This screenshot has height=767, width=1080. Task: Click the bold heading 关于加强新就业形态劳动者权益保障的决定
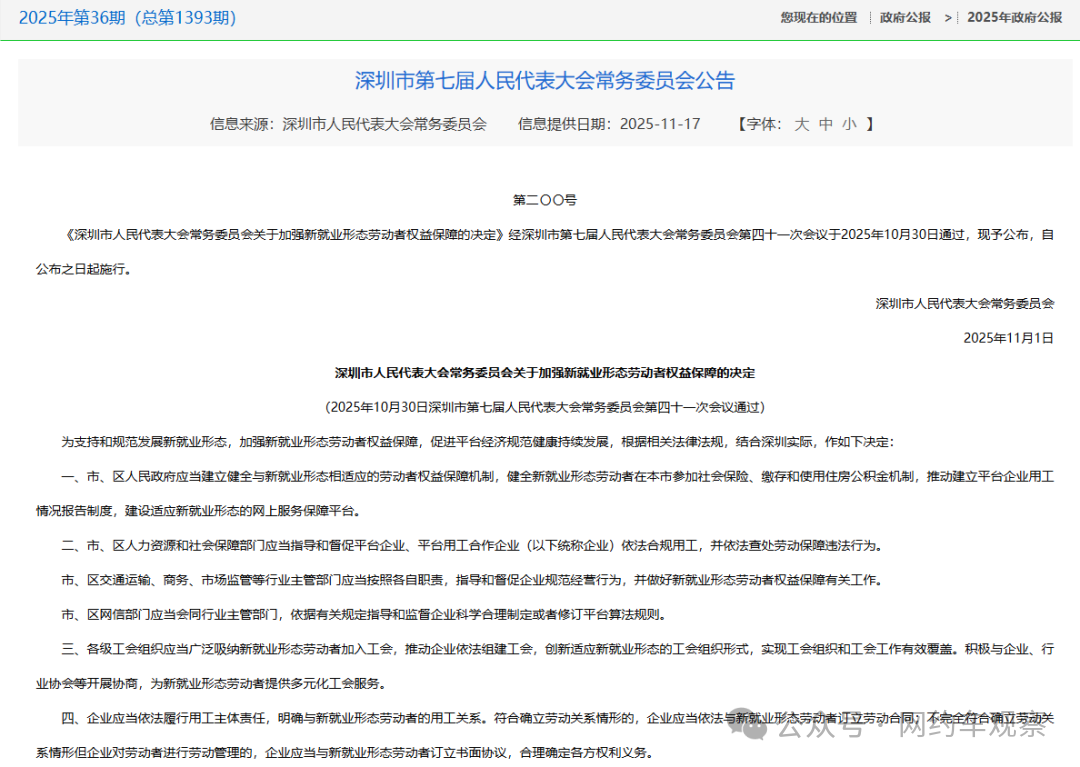point(545,373)
